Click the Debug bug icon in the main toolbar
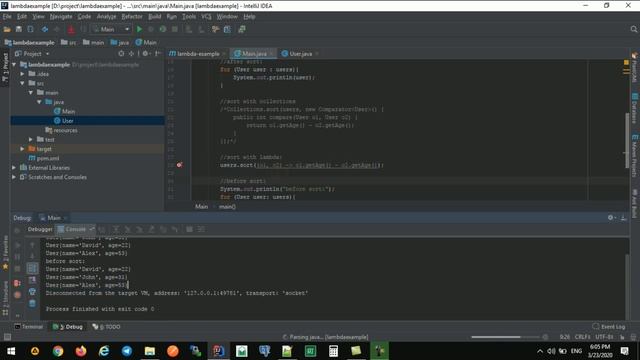640x360 pixels. 151,29
